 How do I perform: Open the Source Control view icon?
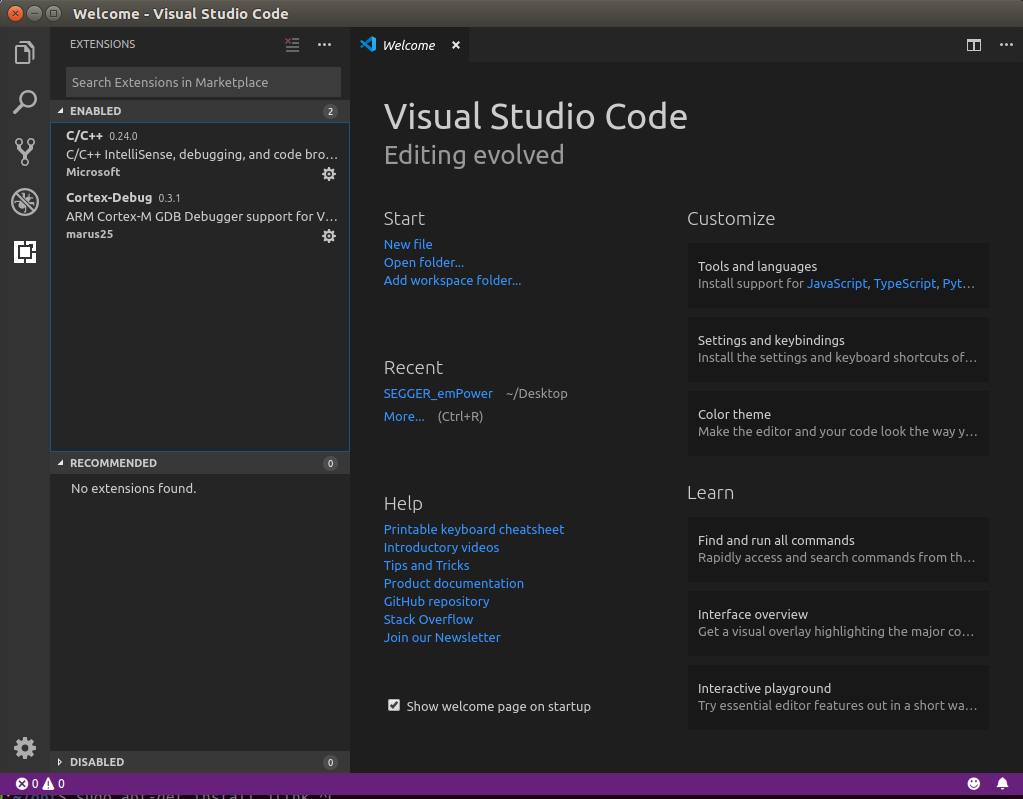pos(25,152)
